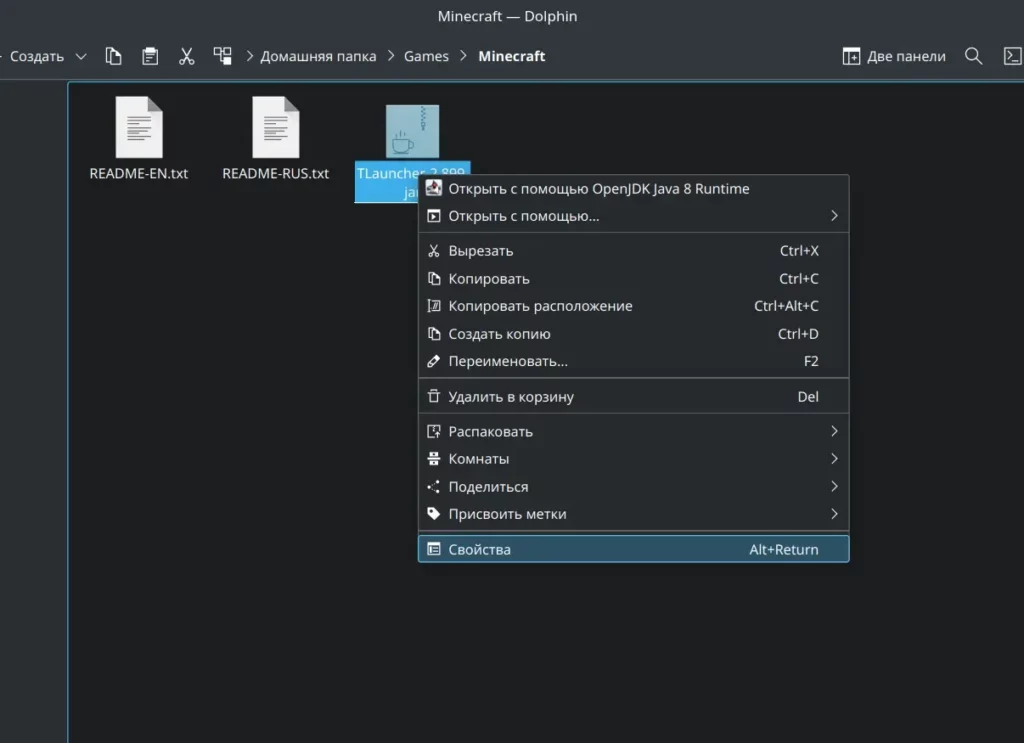
Task: Click the Cut scissors icon in the toolbar
Action: coord(187,56)
